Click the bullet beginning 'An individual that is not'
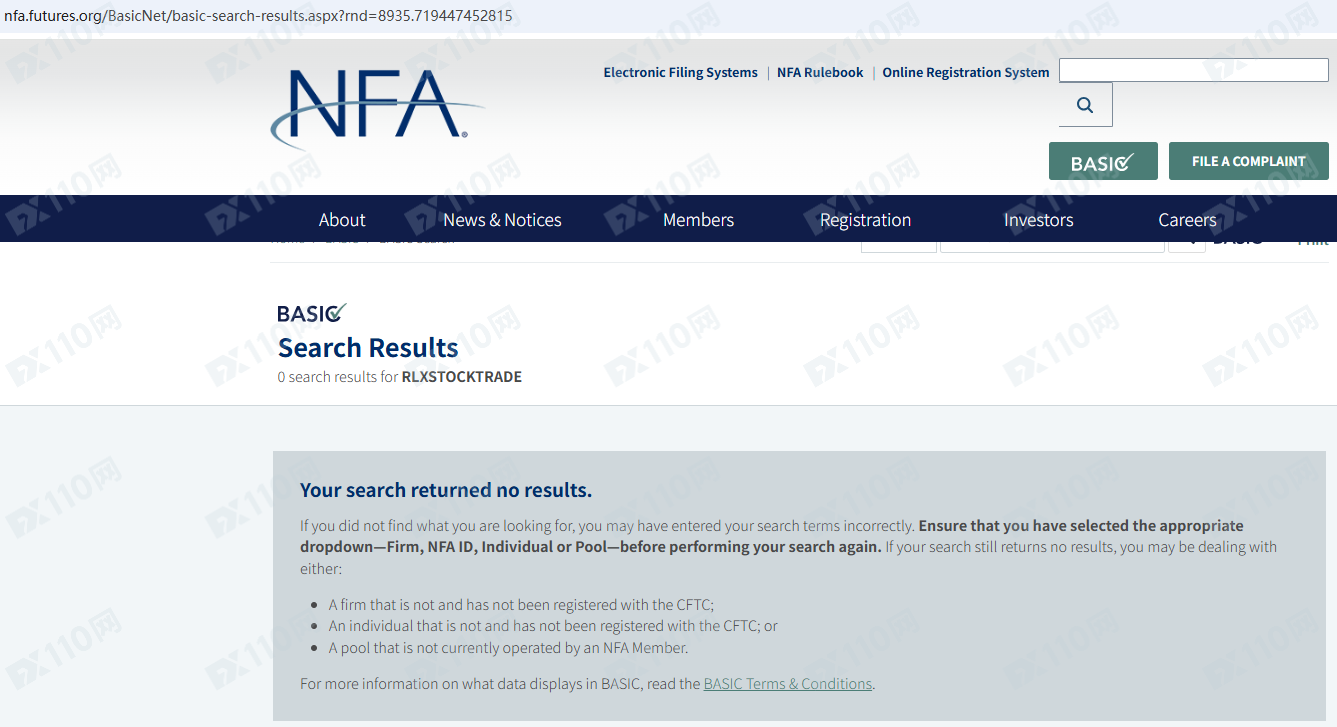The height and width of the screenshot is (727, 1337). coord(553,626)
